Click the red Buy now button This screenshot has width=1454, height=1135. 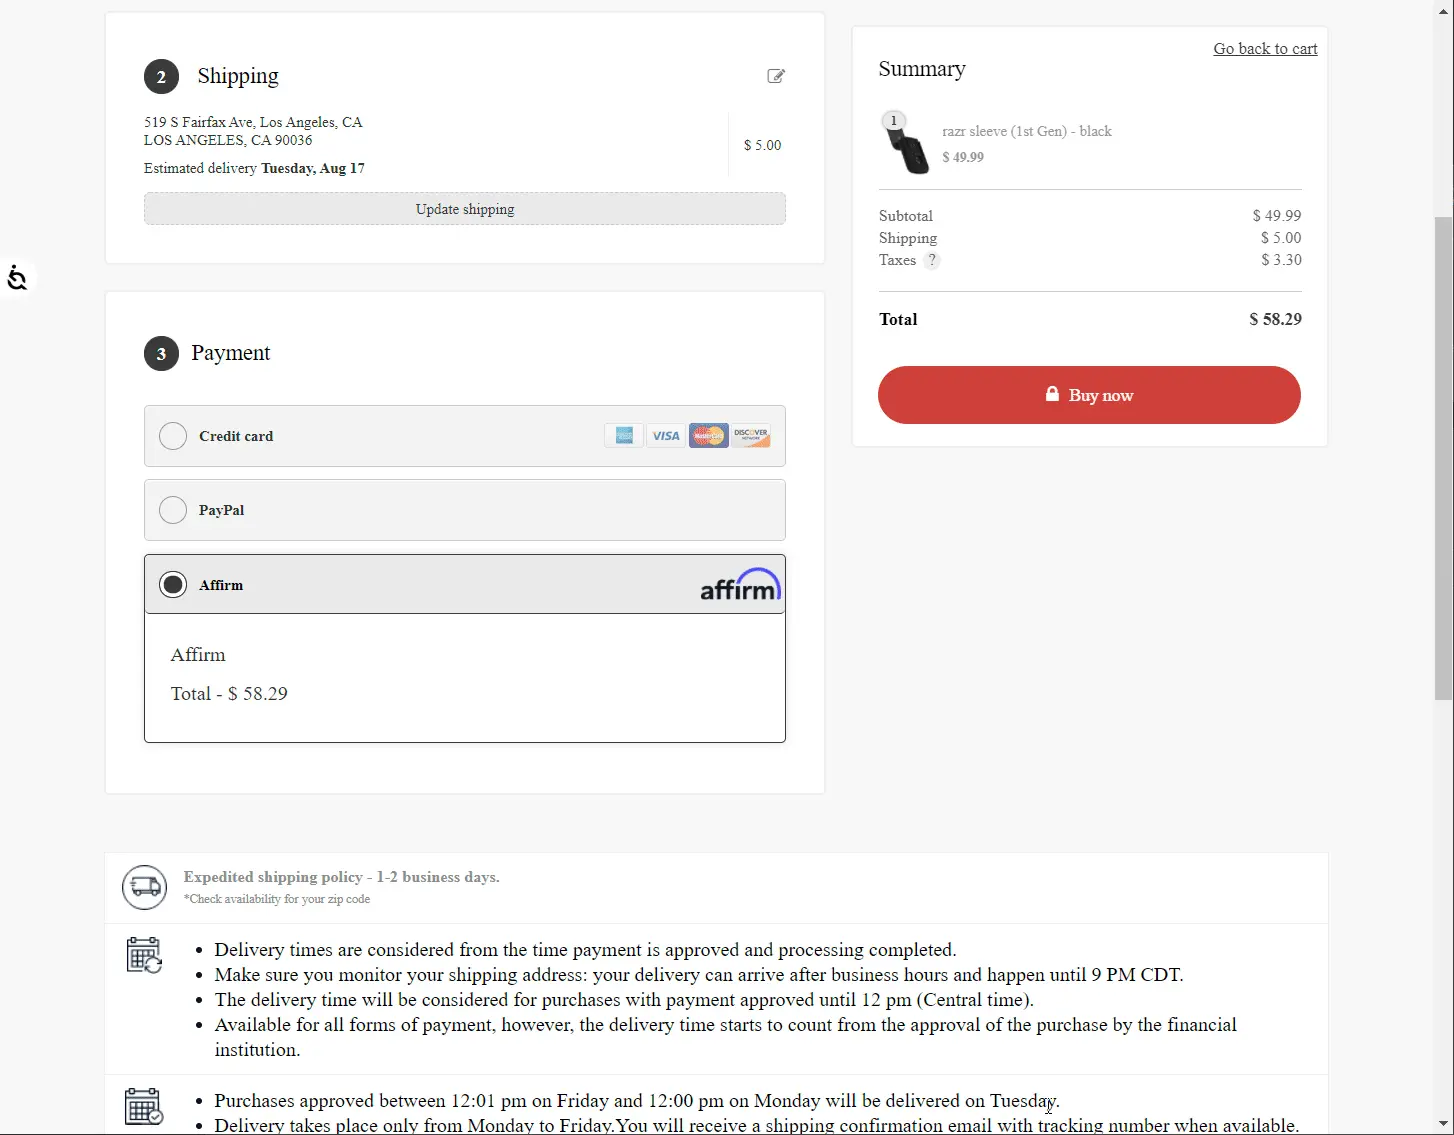click(1089, 395)
